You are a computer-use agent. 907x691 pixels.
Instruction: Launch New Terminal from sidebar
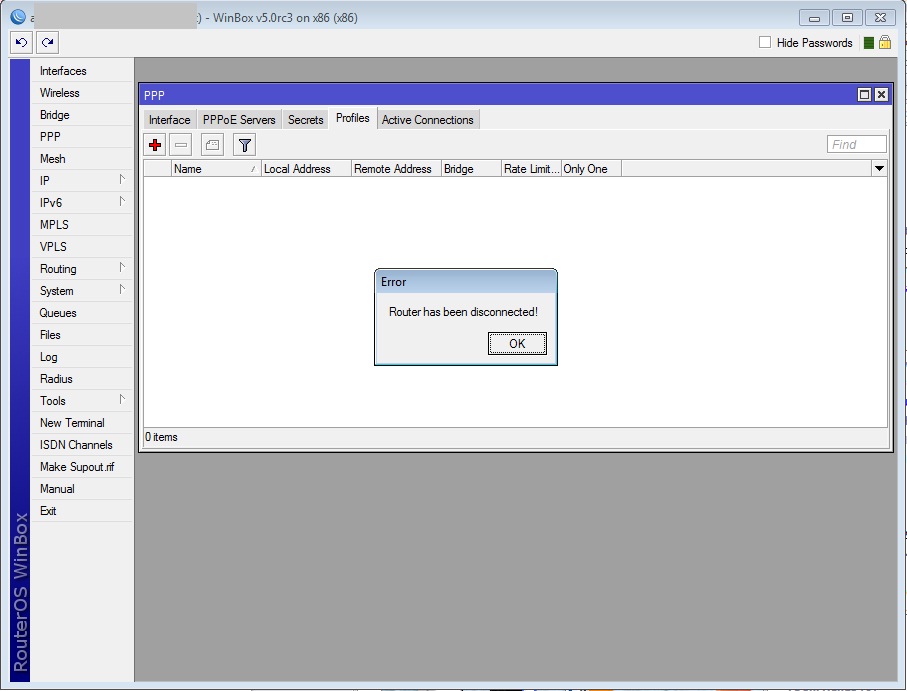(82, 423)
